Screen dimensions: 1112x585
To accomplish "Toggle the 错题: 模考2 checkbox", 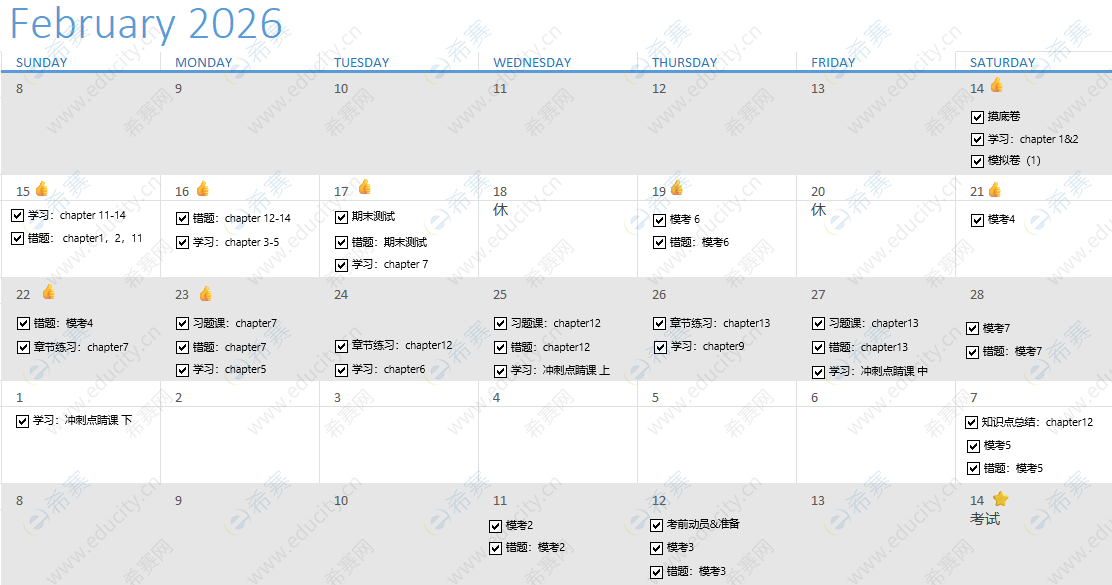I will point(495,548).
